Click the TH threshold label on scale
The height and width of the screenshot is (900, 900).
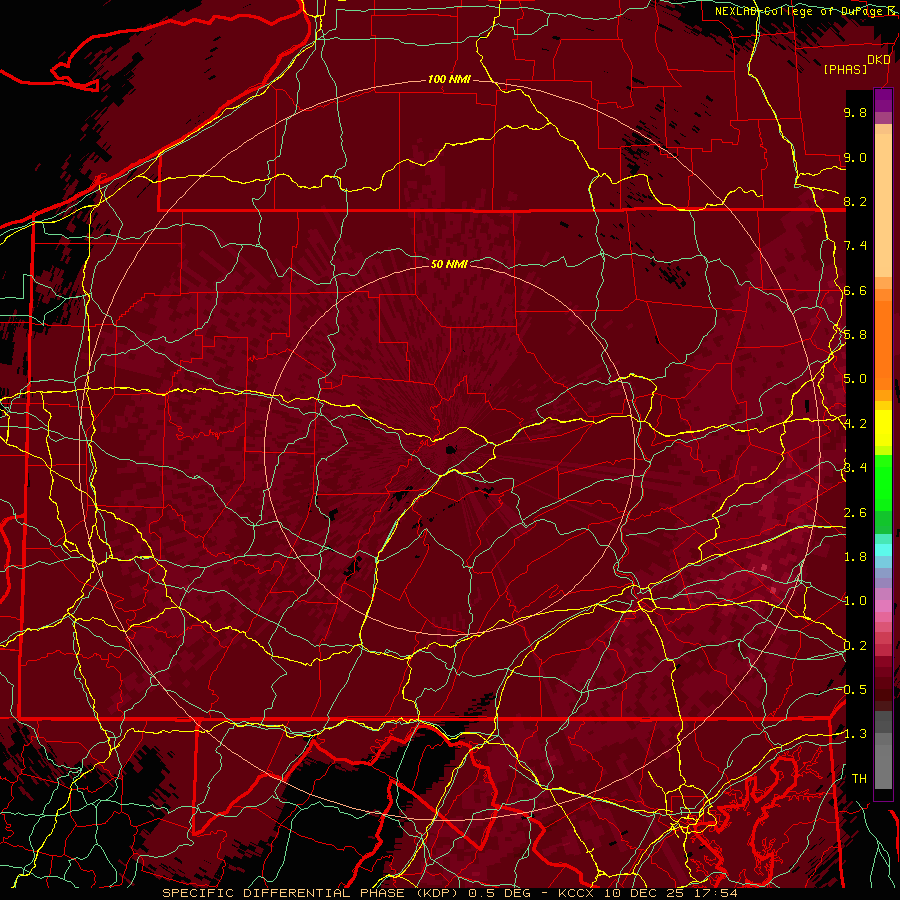pos(859,779)
